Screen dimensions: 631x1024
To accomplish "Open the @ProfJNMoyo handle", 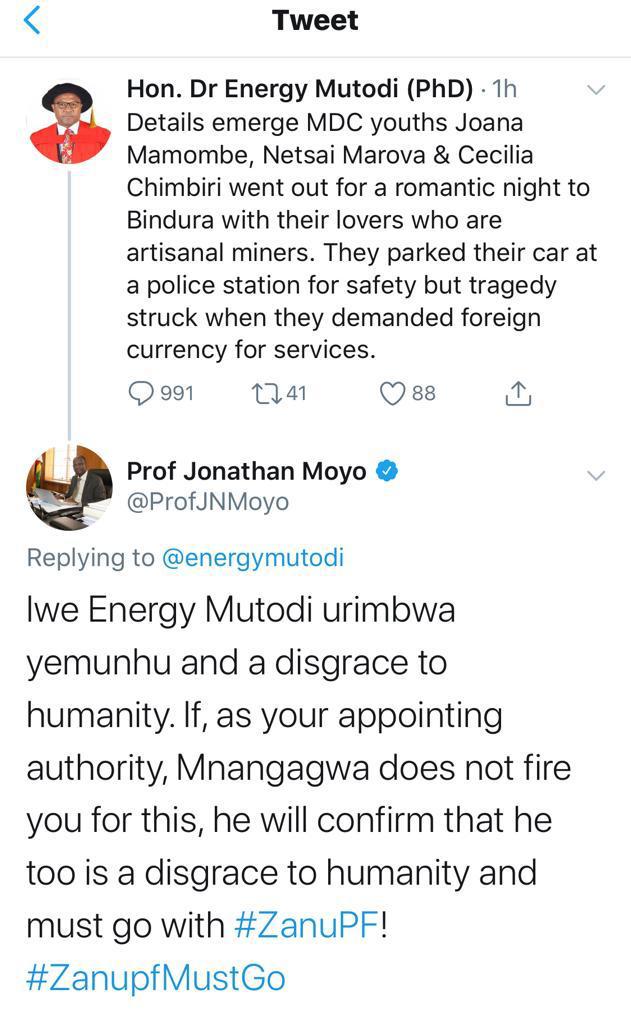I will pos(207,502).
